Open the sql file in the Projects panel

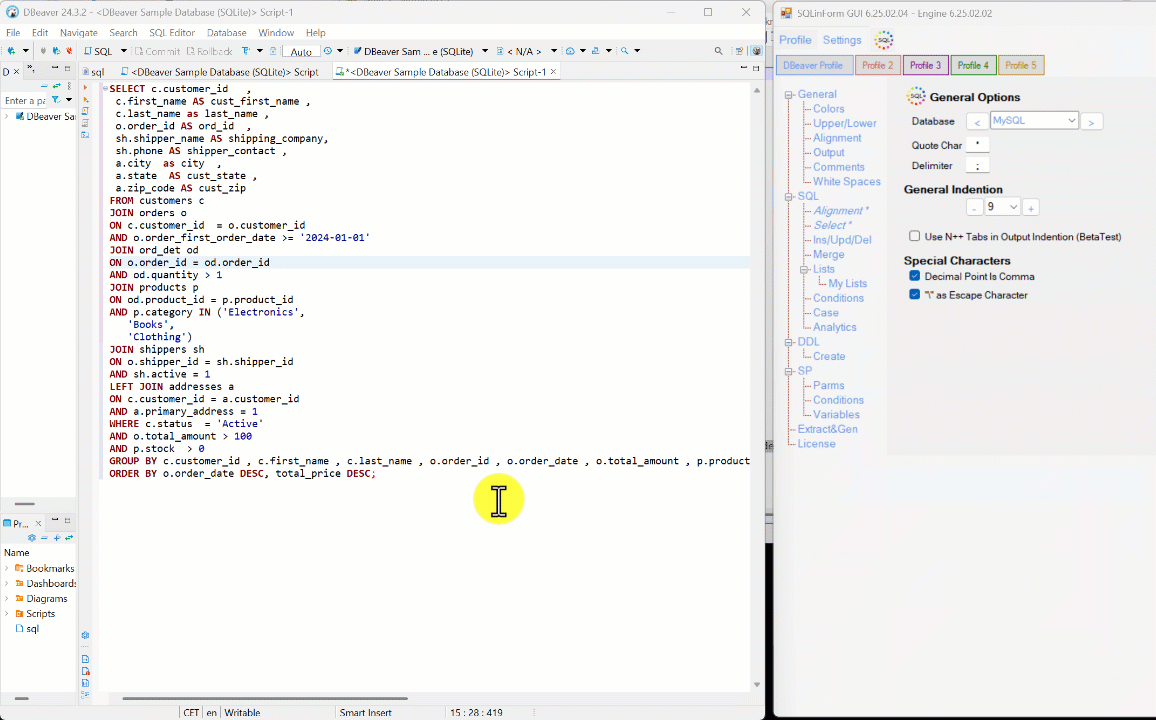coord(27,629)
